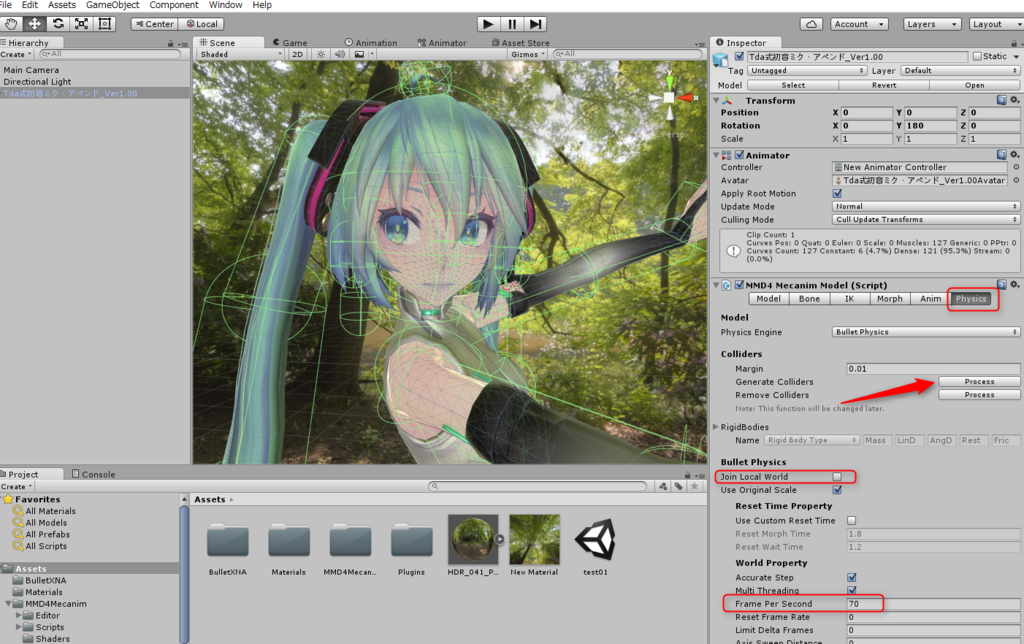Open the Component menu
1024x644 pixels.
[x=174, y=5]
